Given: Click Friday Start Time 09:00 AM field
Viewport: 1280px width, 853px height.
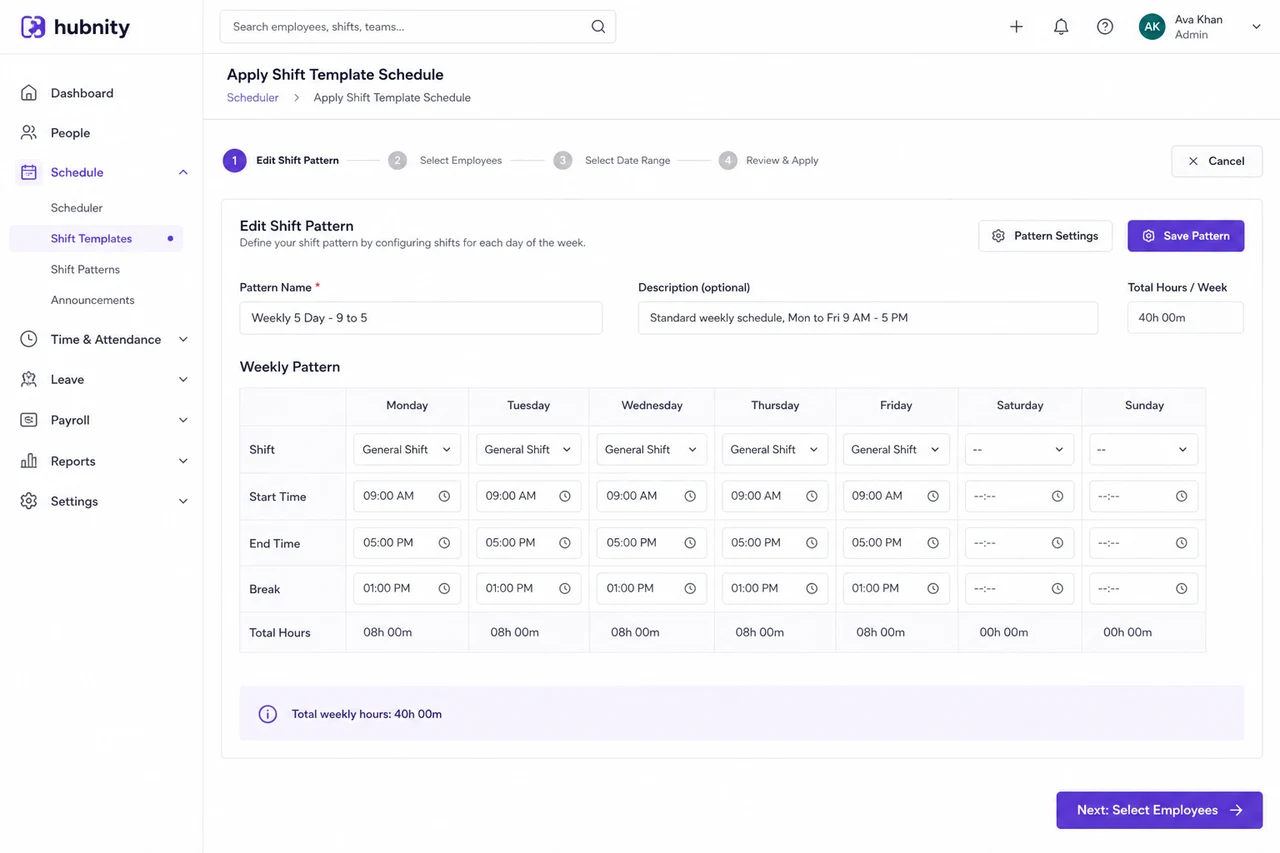Looking at the screenshot, I should [896, 496].
